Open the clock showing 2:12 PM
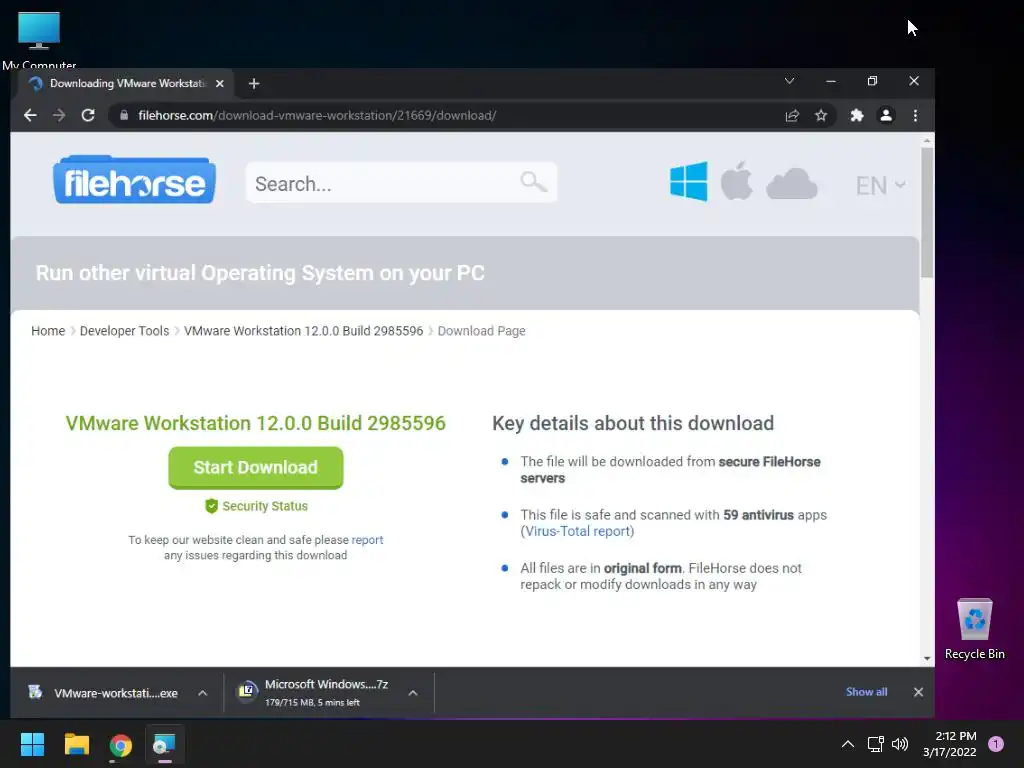Viewport: 1024px width, 768px height. click(x=950, y=744)
